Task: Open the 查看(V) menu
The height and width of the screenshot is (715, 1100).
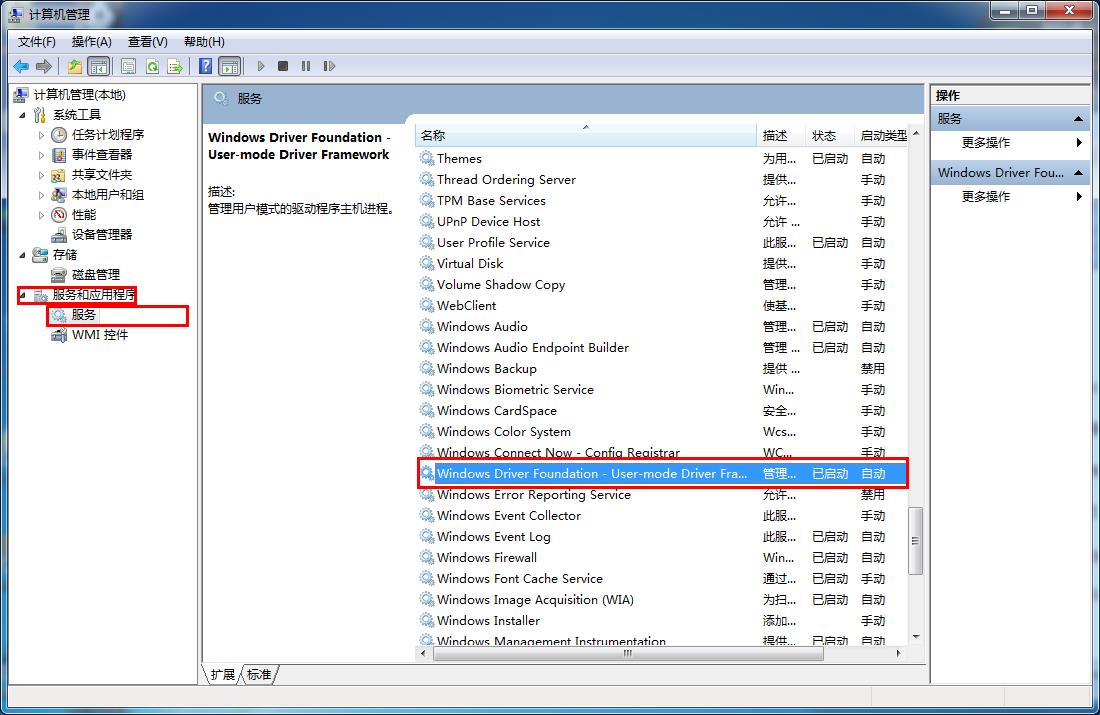Action: 145,41
